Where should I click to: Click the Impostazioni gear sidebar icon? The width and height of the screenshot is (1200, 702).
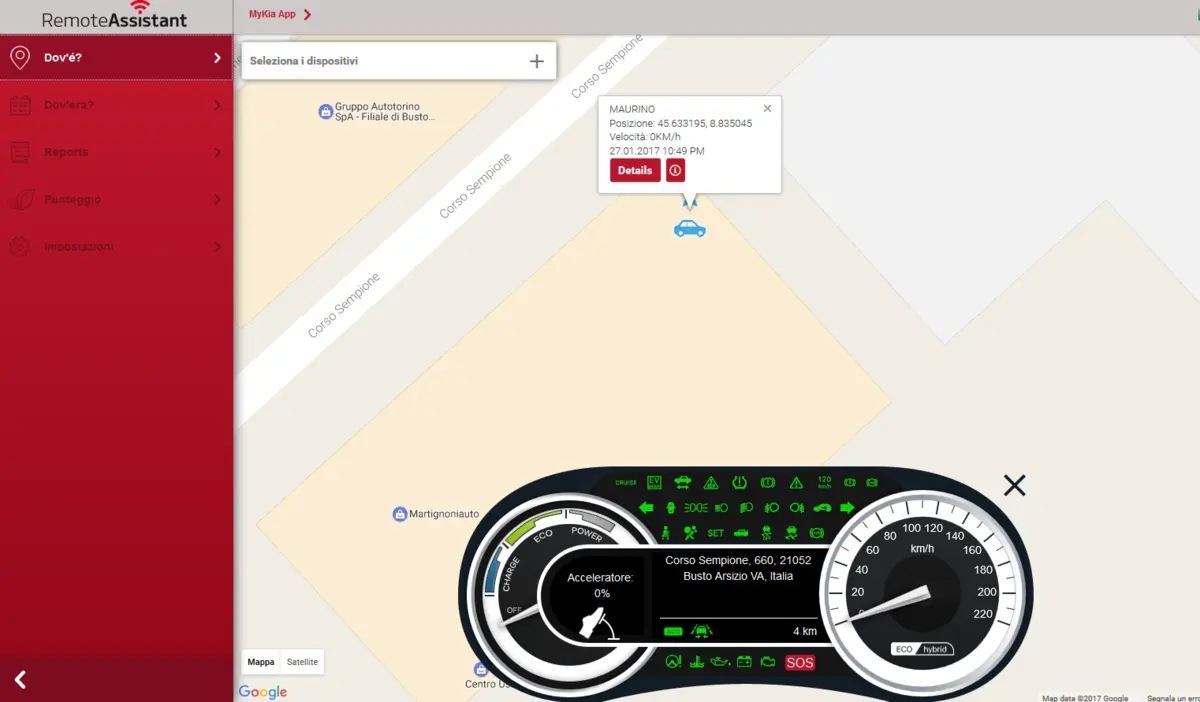point(20,246)
